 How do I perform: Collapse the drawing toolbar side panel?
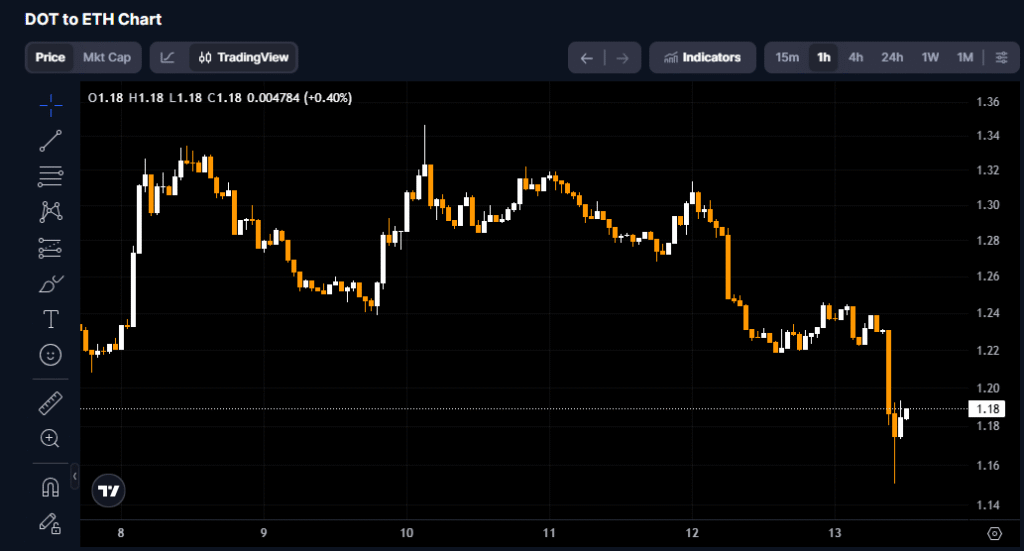pyautogui.click(x=75, y=477)
